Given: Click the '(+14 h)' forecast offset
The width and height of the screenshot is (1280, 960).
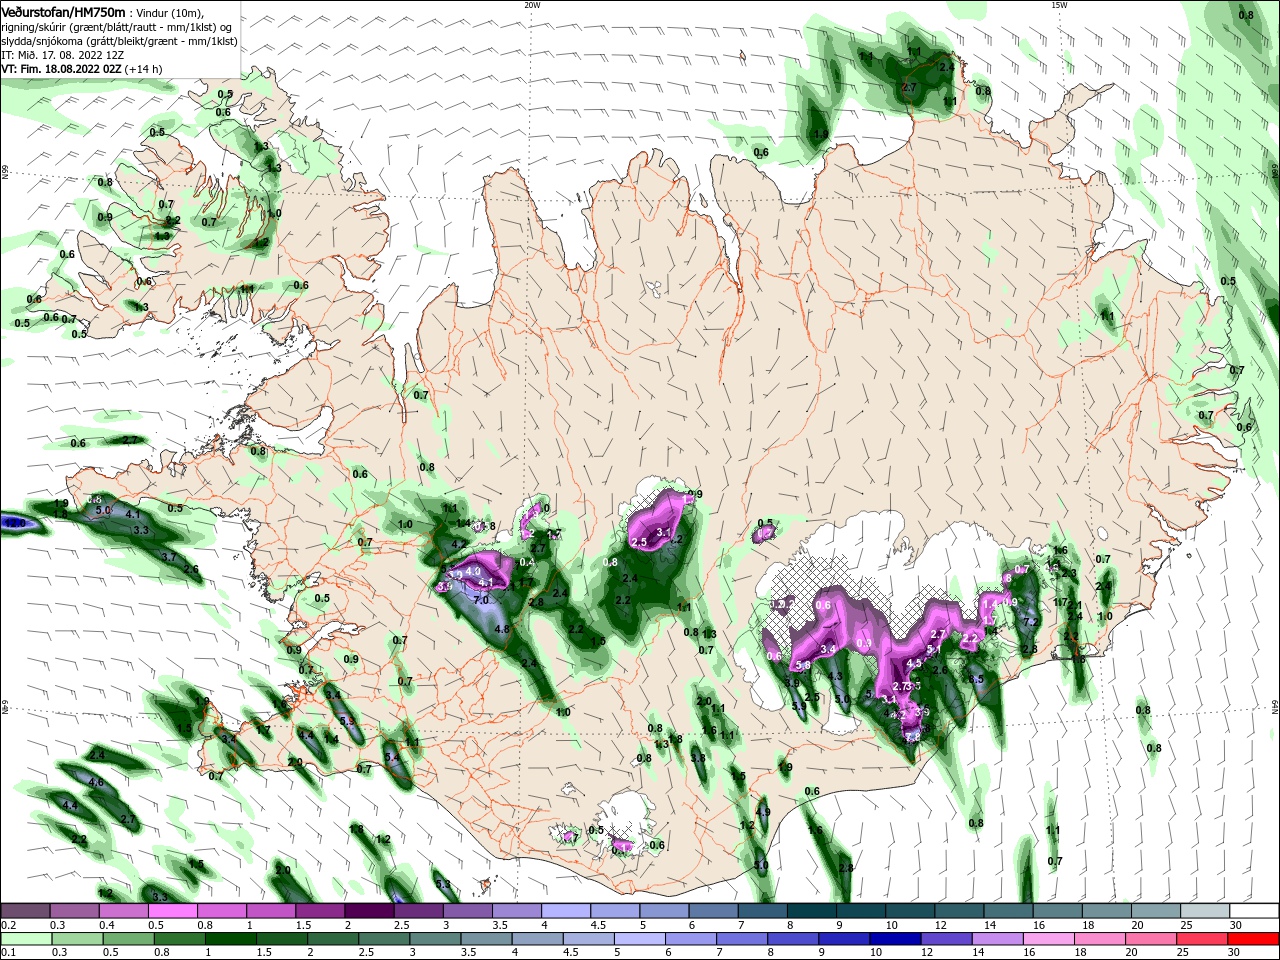Looking at the screenshot, I should pyautogui.click(x=145, y=69).
